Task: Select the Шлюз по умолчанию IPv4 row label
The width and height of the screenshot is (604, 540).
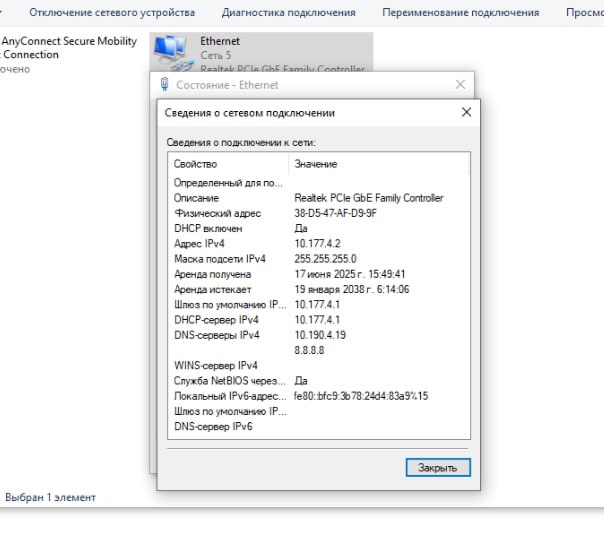Action: (230, 305)
